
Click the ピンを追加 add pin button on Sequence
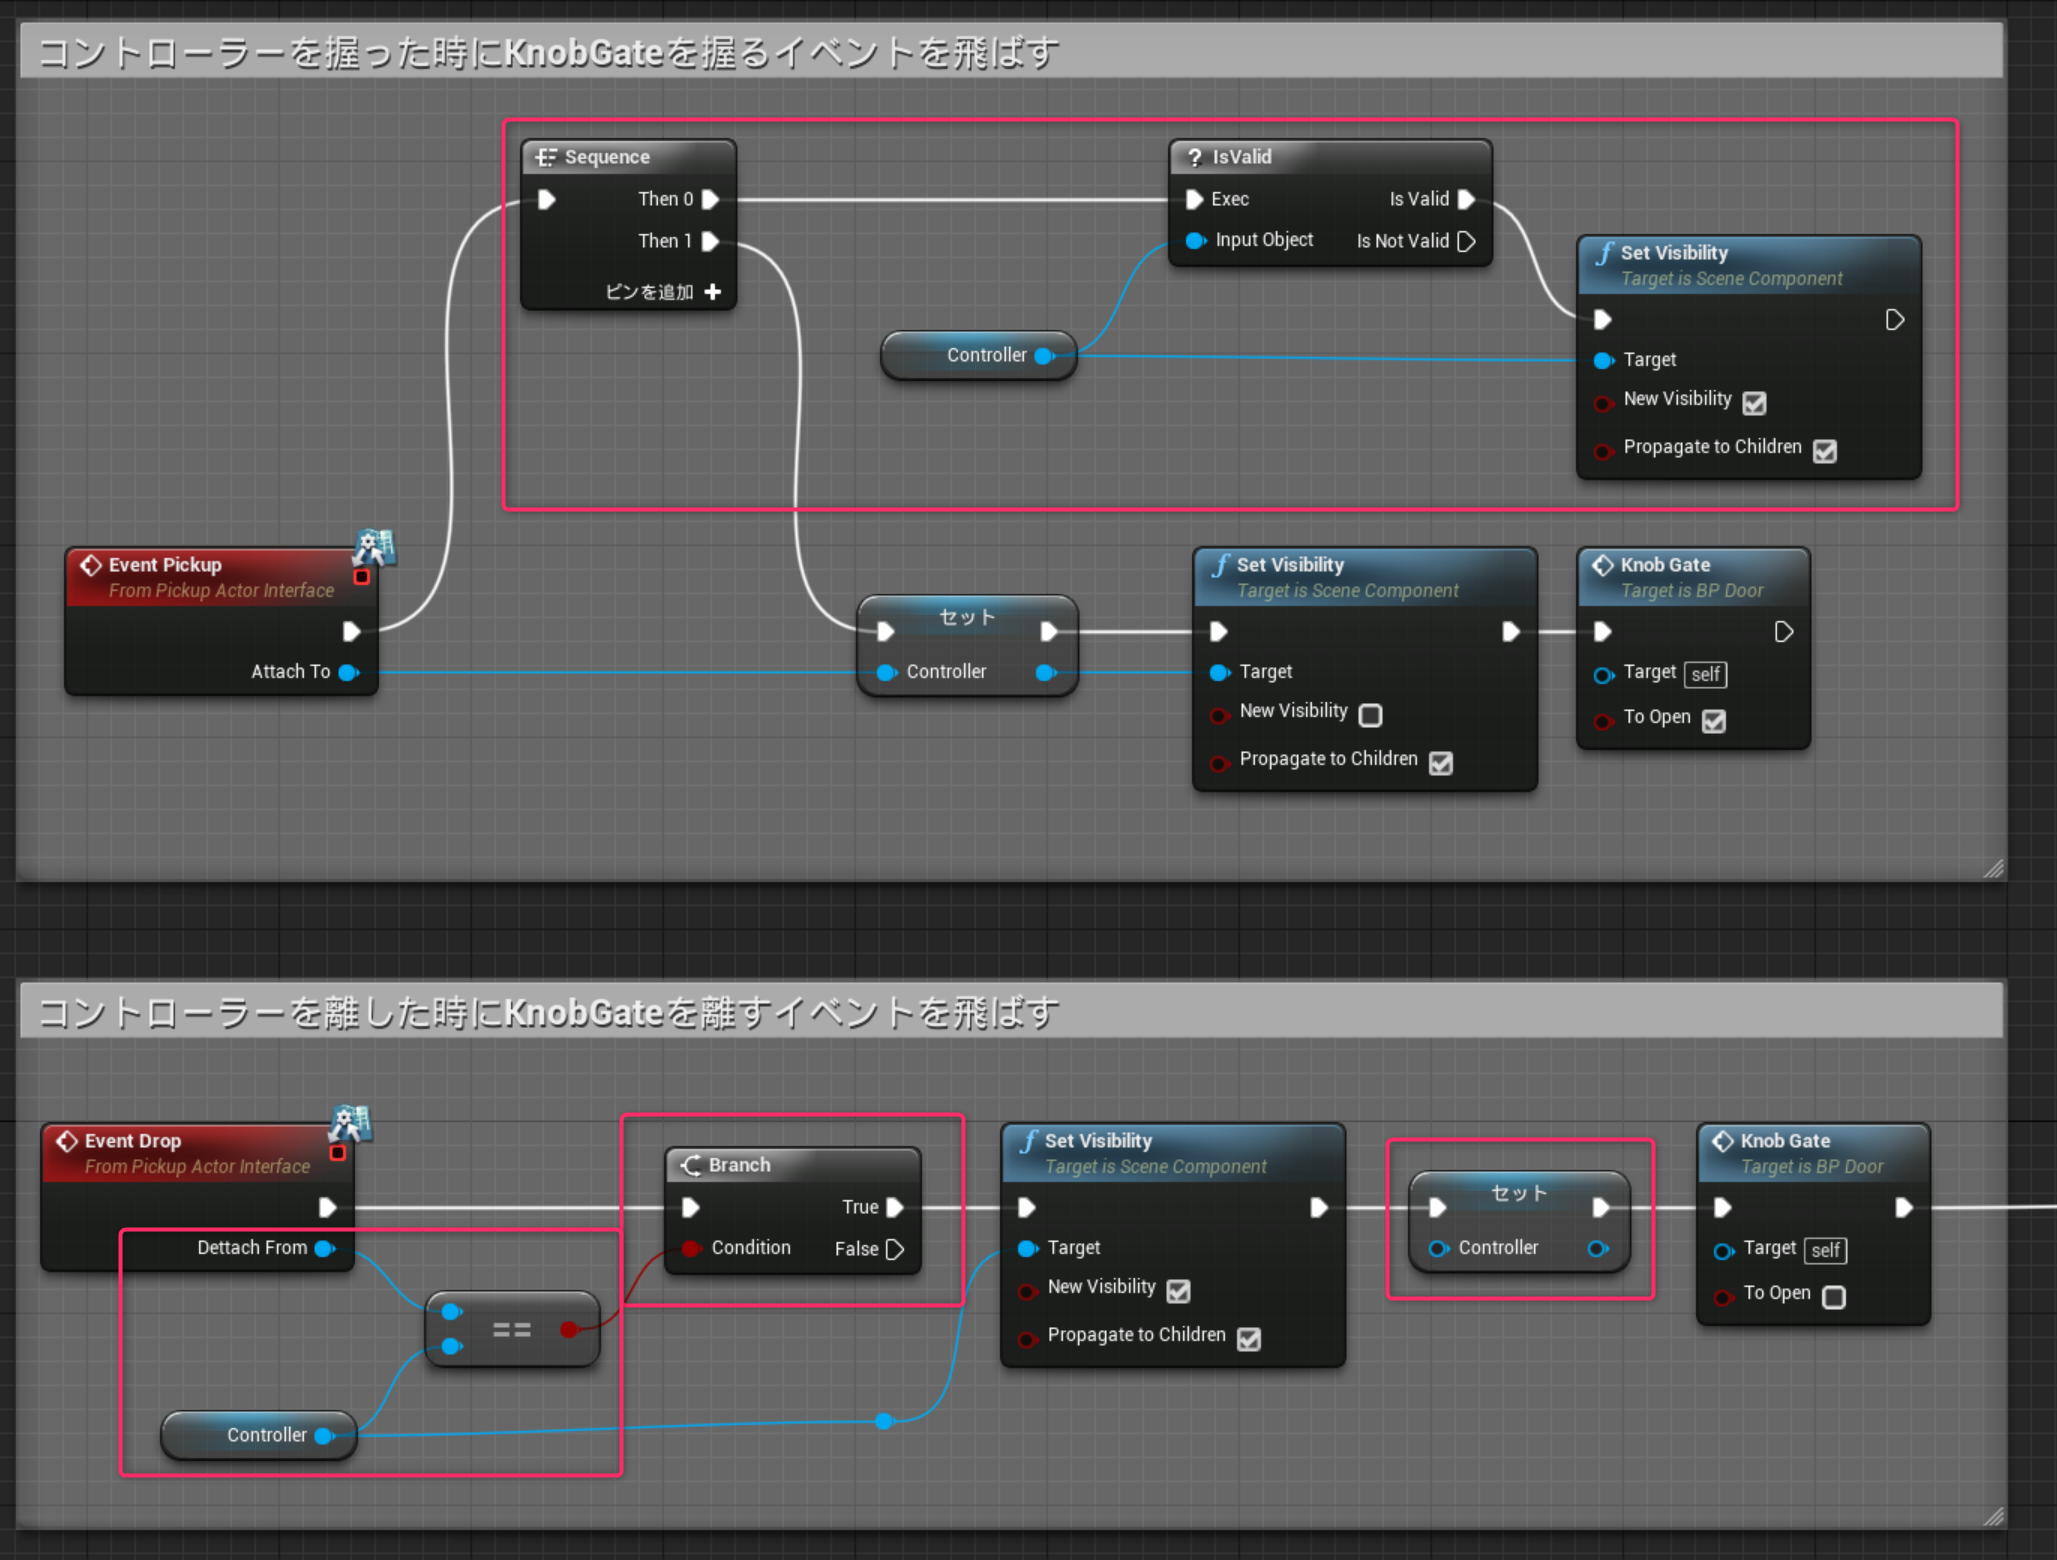point(712,291)
